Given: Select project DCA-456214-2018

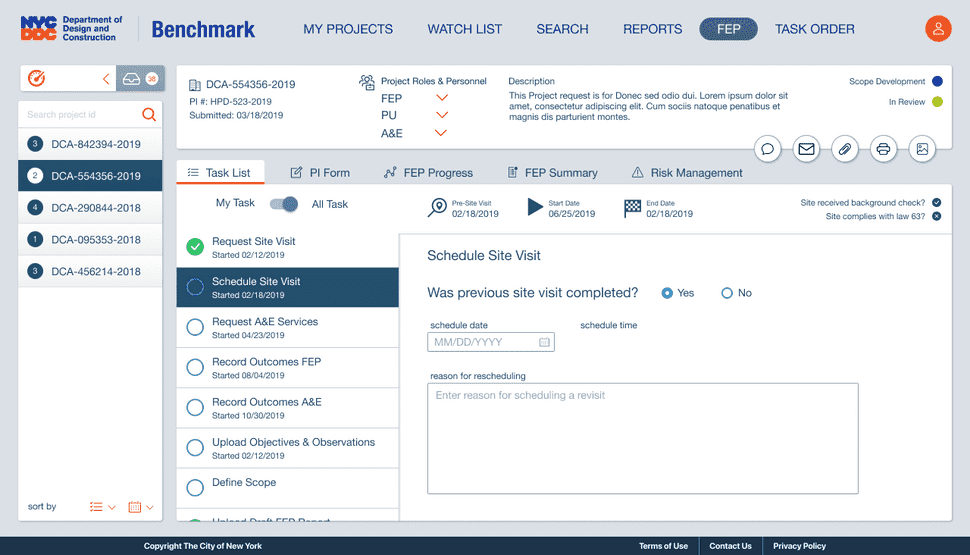Looking at the screenshot, I should tap(90, 271).
